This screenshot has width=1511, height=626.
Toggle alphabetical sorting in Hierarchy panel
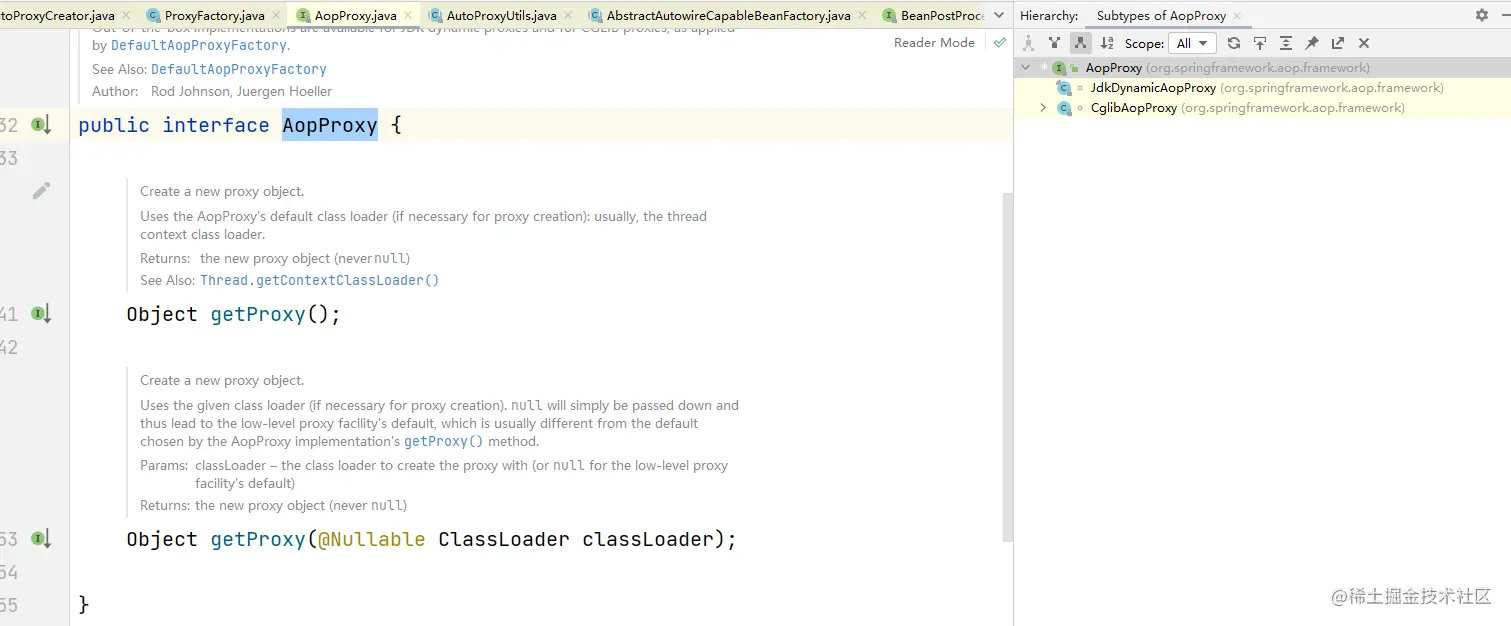[1107, 43]
